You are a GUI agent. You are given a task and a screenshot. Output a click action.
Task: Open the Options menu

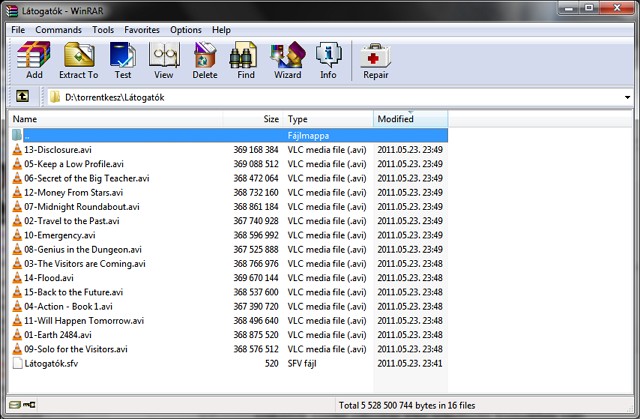tap(186, 30)
